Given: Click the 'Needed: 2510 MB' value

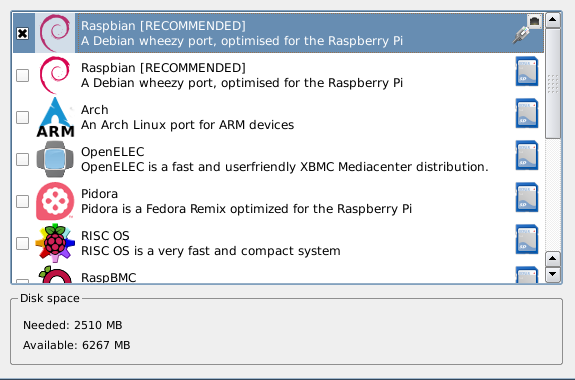Looking at the screenshot, I should [x=73, y=325].
